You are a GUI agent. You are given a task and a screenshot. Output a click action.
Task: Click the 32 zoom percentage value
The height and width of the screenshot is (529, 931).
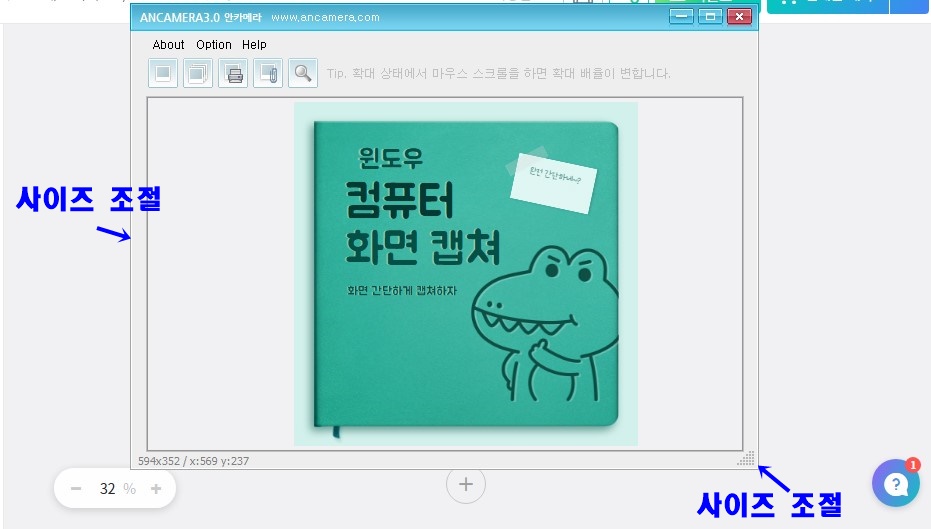[107, 489]
